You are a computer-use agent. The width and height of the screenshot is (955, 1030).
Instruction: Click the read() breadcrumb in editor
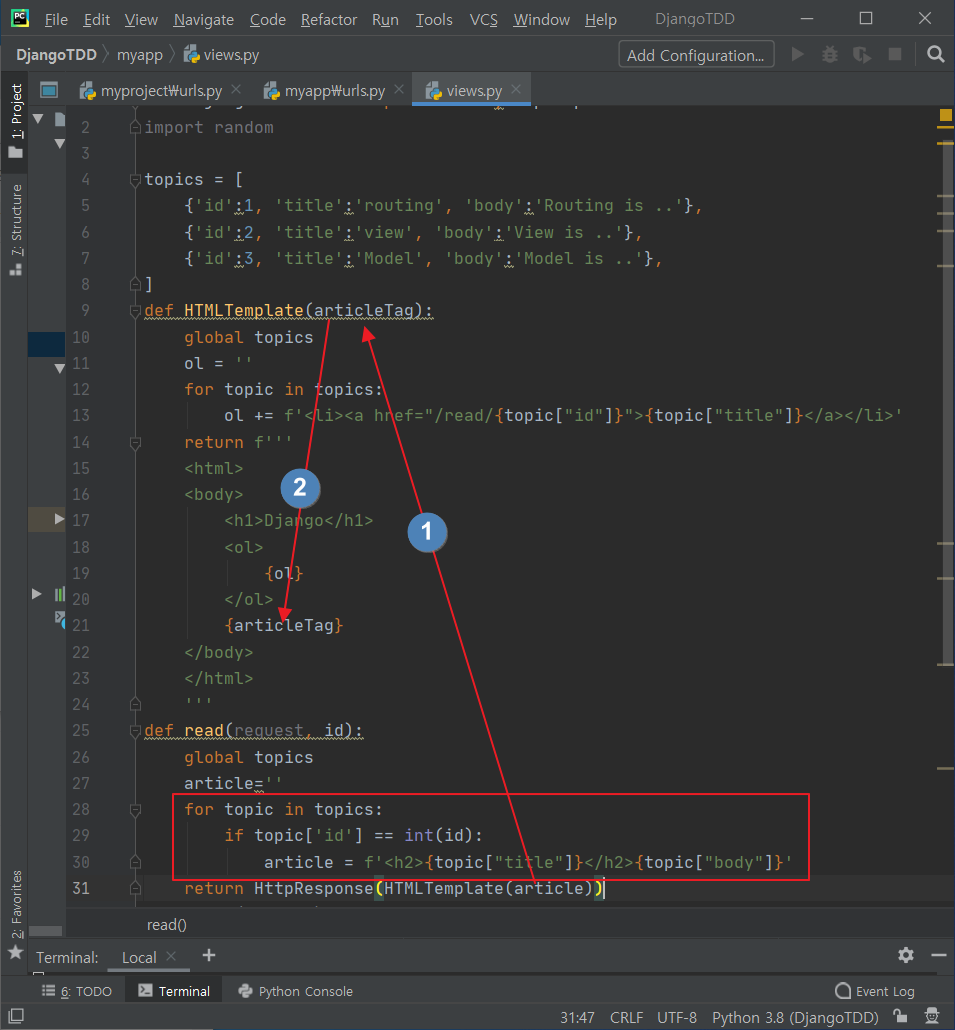pyautogui.click(x=167, y=925)
